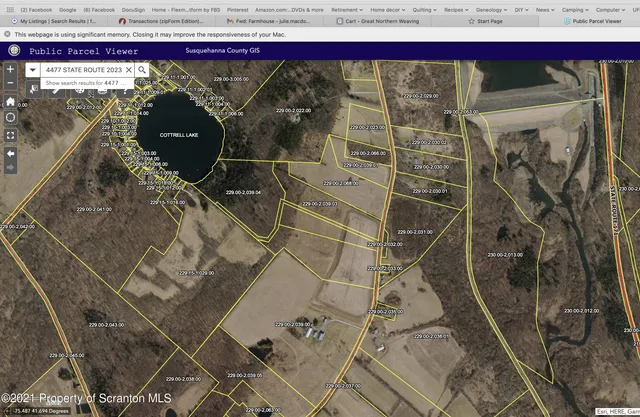Viewport: 640px width, 417px height.
Task: Go to previous map extent arrow
Action: pos(10,154)
